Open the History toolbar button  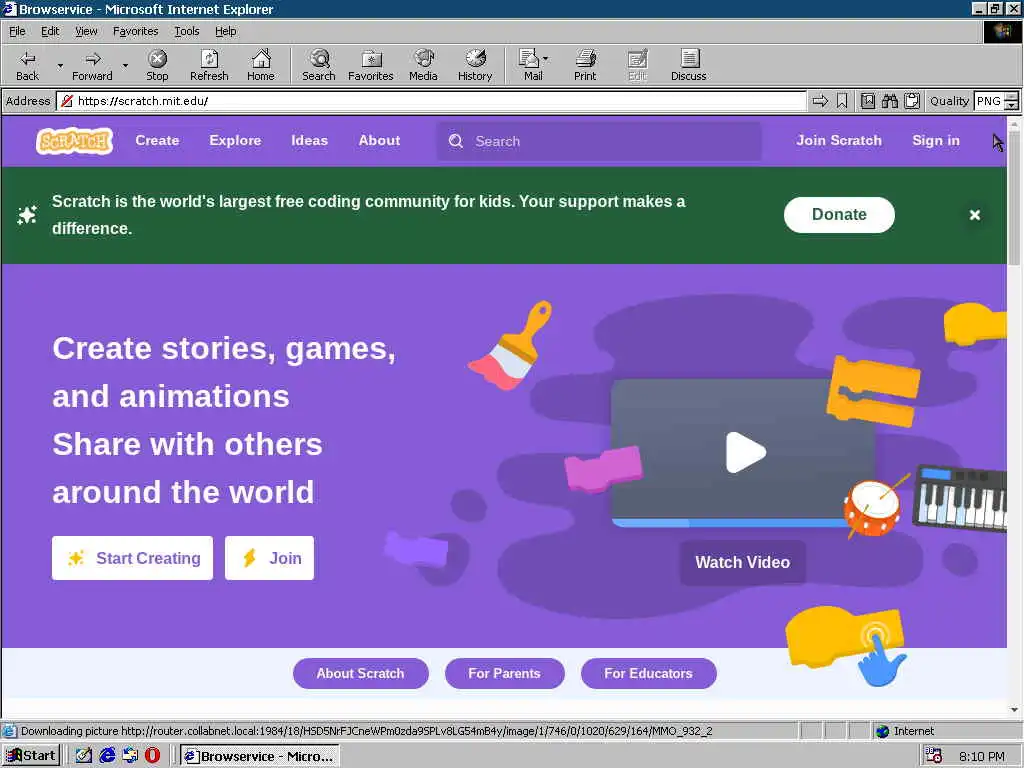click(x=475, y=65)
